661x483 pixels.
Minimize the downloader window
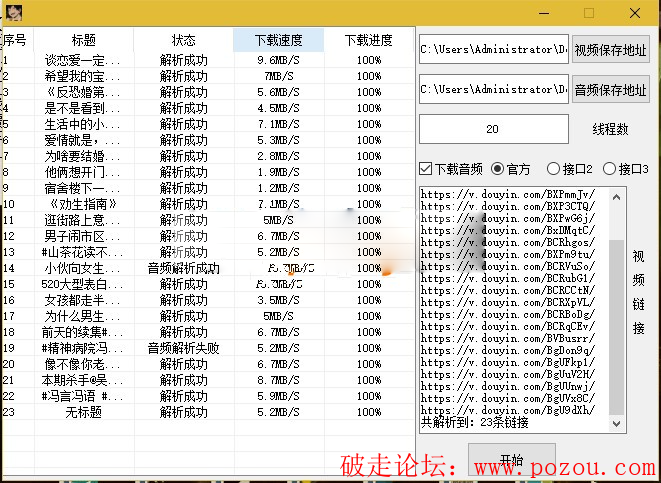pyautogui.click(x=544, y=13)
